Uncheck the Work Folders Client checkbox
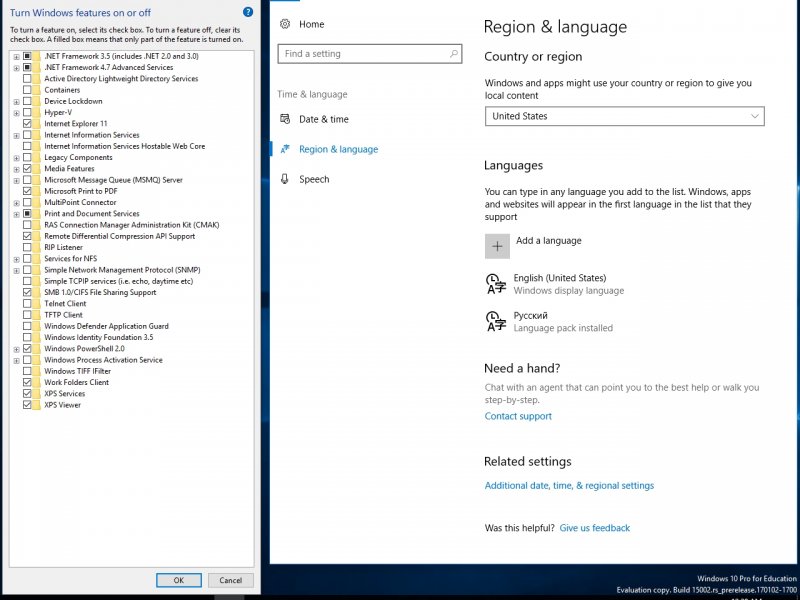 click(x=27, y=382)
